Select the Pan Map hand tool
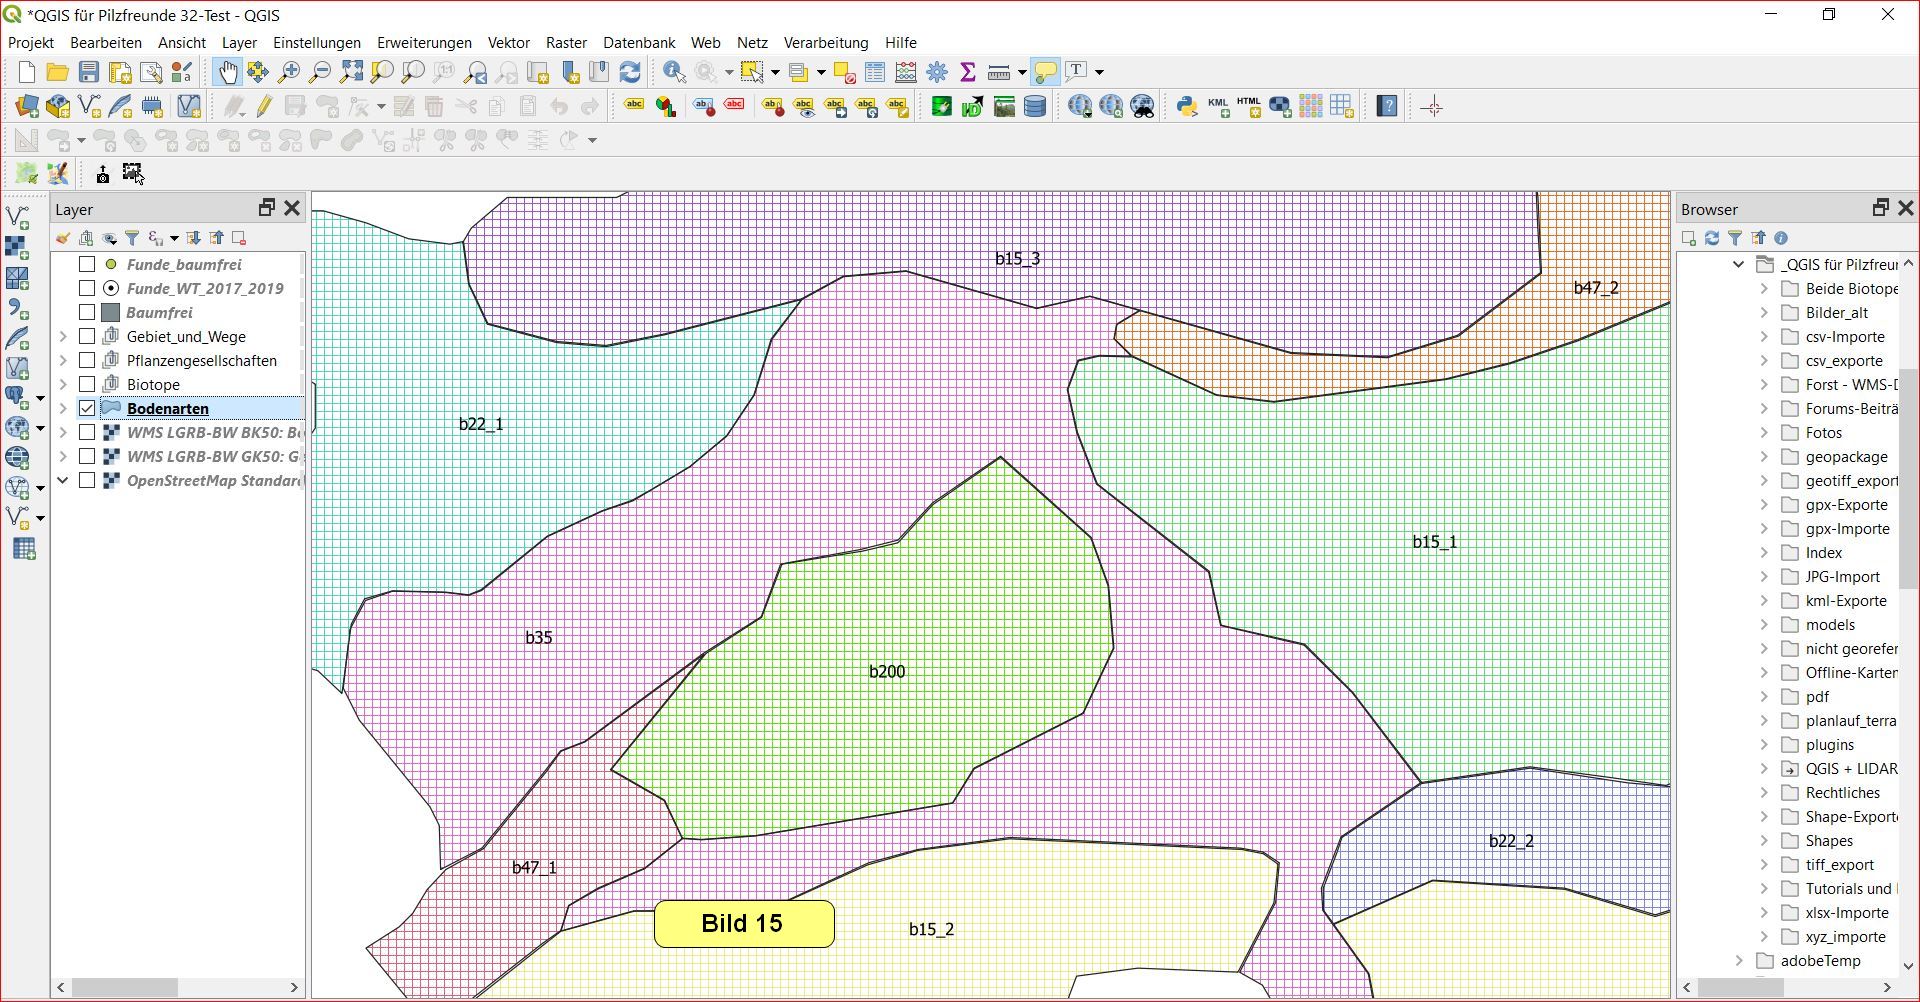Image resolution: width=1920 pixels, height=1002 pixels. pyautogui.click(x=228, y=72)
